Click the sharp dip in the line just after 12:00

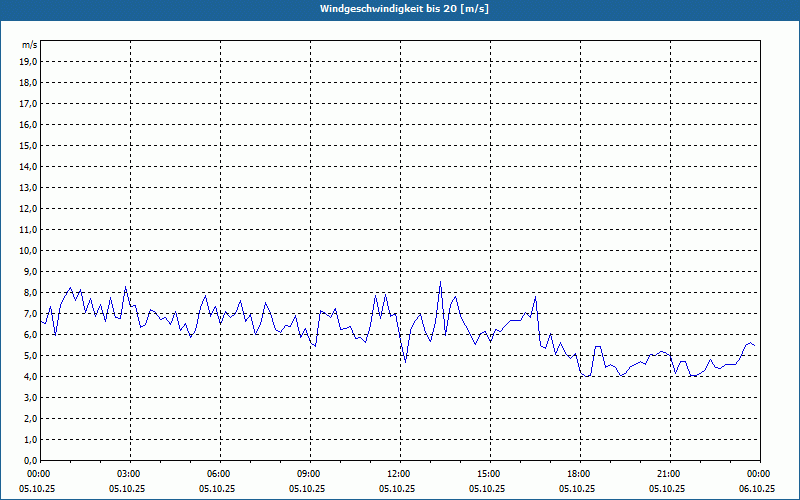pos(405,361)
